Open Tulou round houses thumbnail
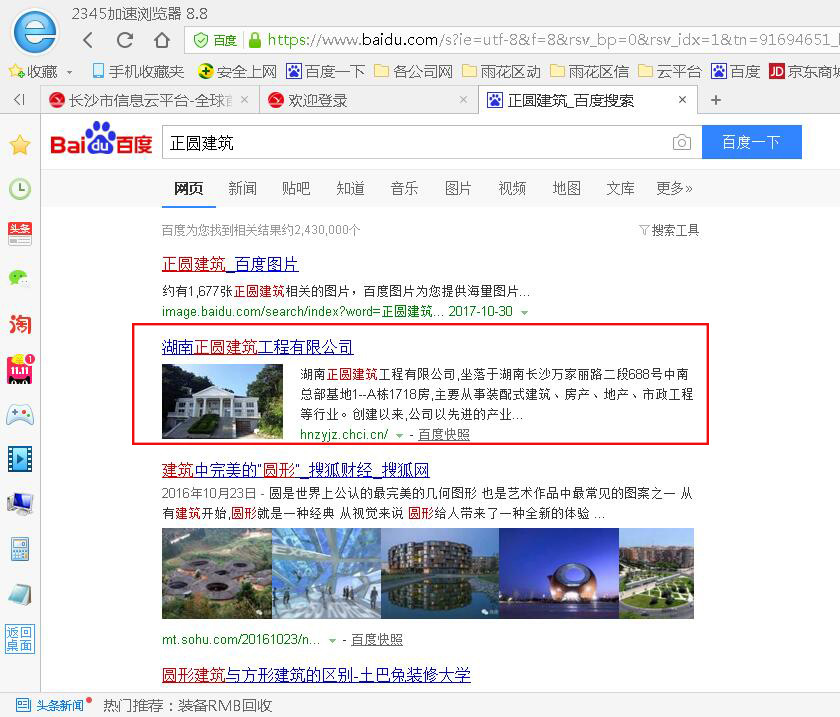This screenshot has width=840, height=717. [x=217, y=573]
